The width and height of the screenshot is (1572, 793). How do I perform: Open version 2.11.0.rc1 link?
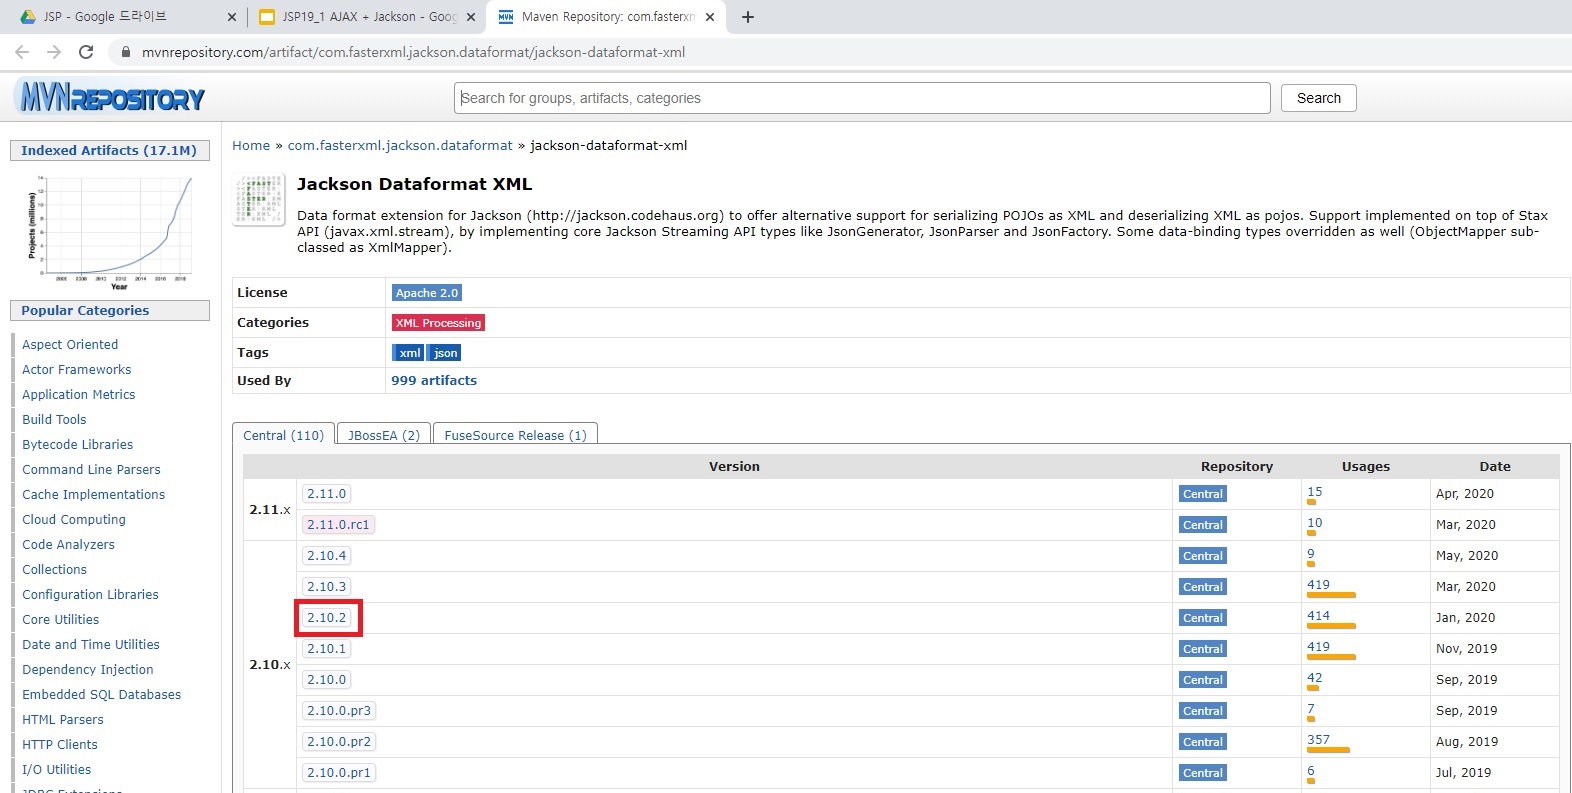tap(338, 525)
